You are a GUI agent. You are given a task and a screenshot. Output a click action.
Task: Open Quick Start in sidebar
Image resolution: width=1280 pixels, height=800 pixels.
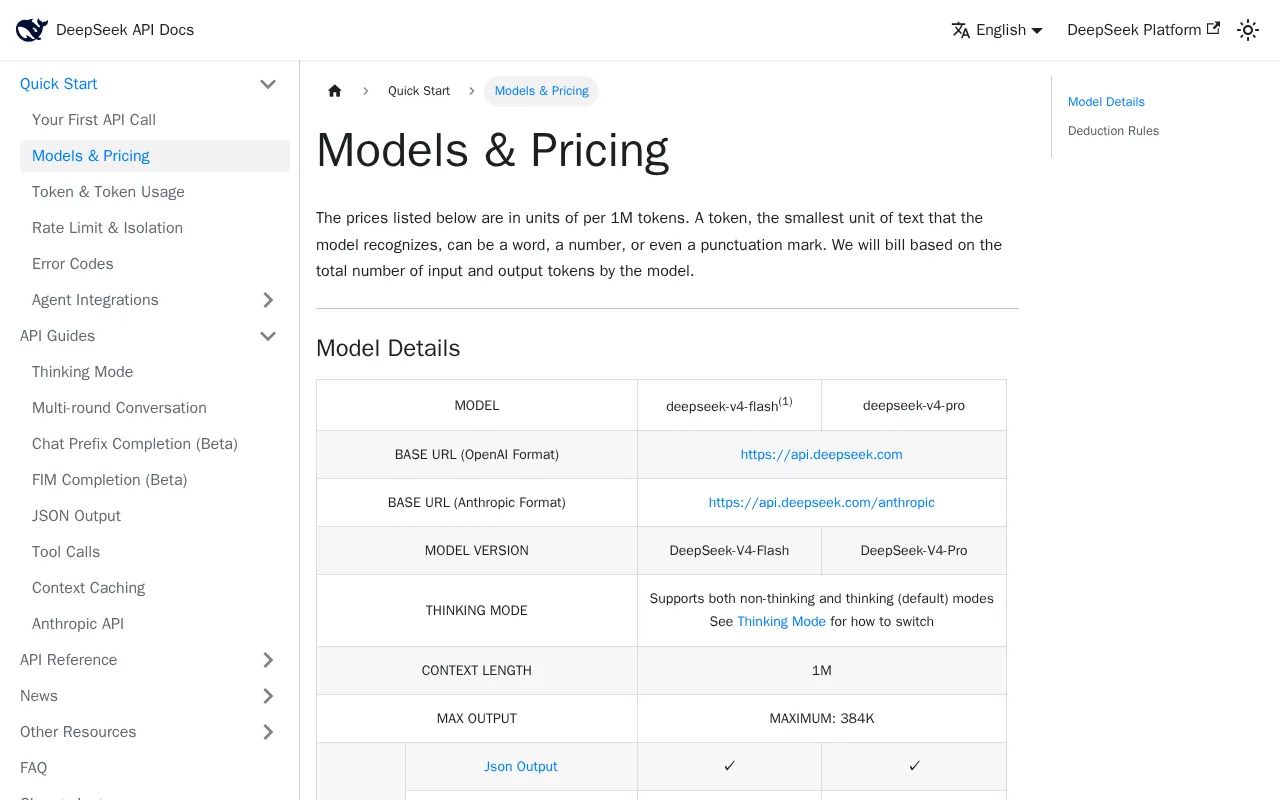59,84
